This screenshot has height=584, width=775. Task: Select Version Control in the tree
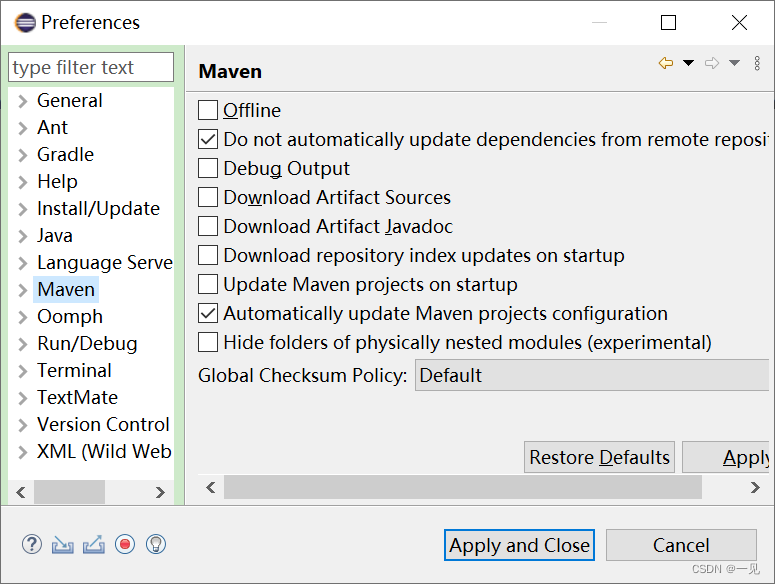103,424
